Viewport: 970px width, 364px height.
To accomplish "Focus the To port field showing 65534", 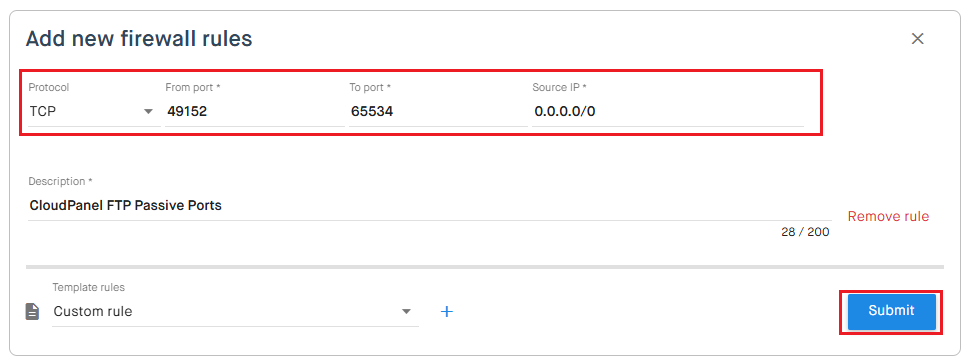I will tap(438, 112).
